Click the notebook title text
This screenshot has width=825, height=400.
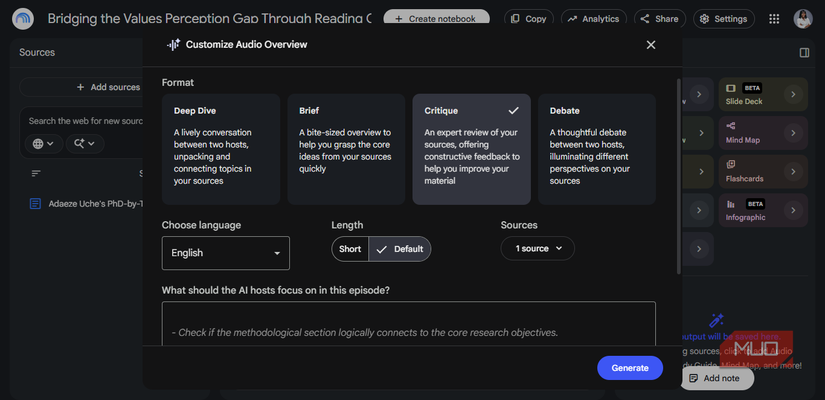coord(209,19)
